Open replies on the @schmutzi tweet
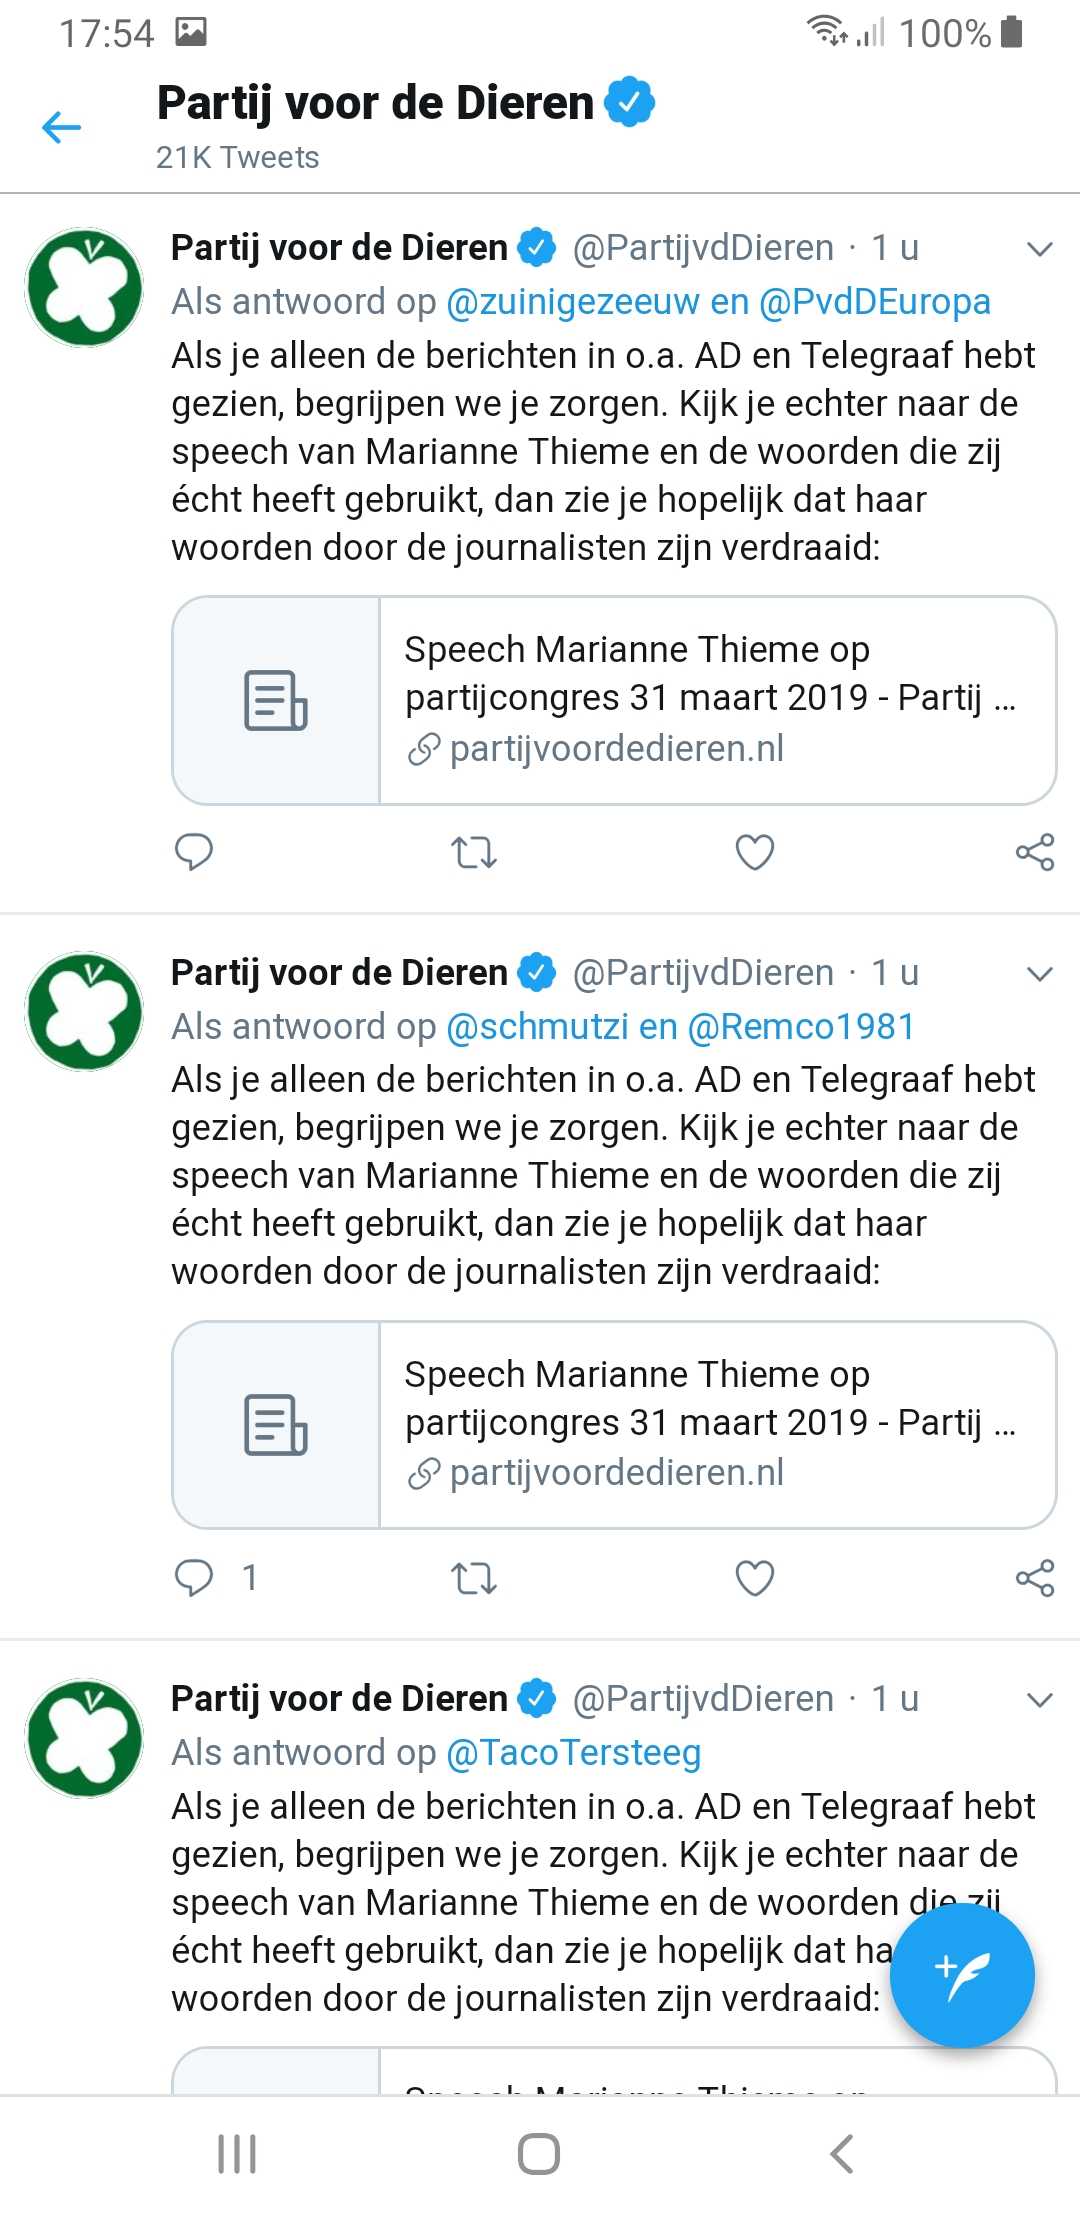The image size is (1080, 2220). tap(194, 1577)
